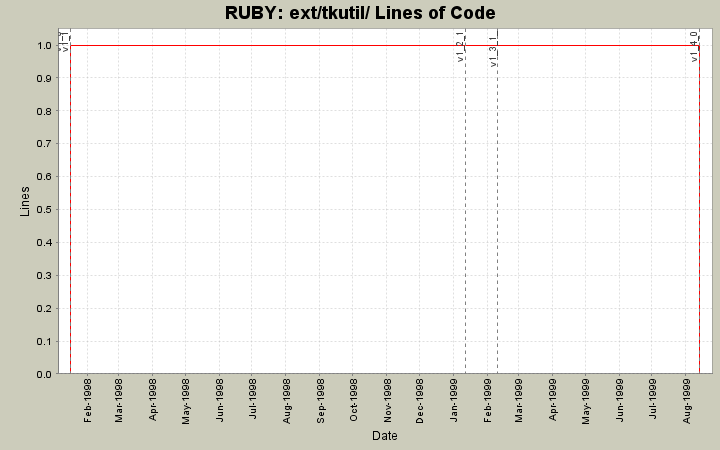Click the y-axis tick label 0.1
720x450 pixels.
coord(44,342)
